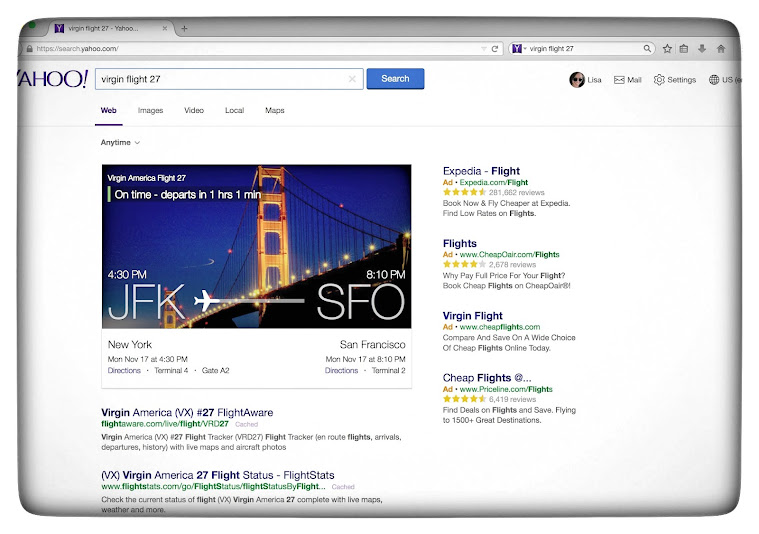Click the magnifier in browser search box
This screenshot has height=534, width=759.
pyautogui.click(x=647, y=48)
